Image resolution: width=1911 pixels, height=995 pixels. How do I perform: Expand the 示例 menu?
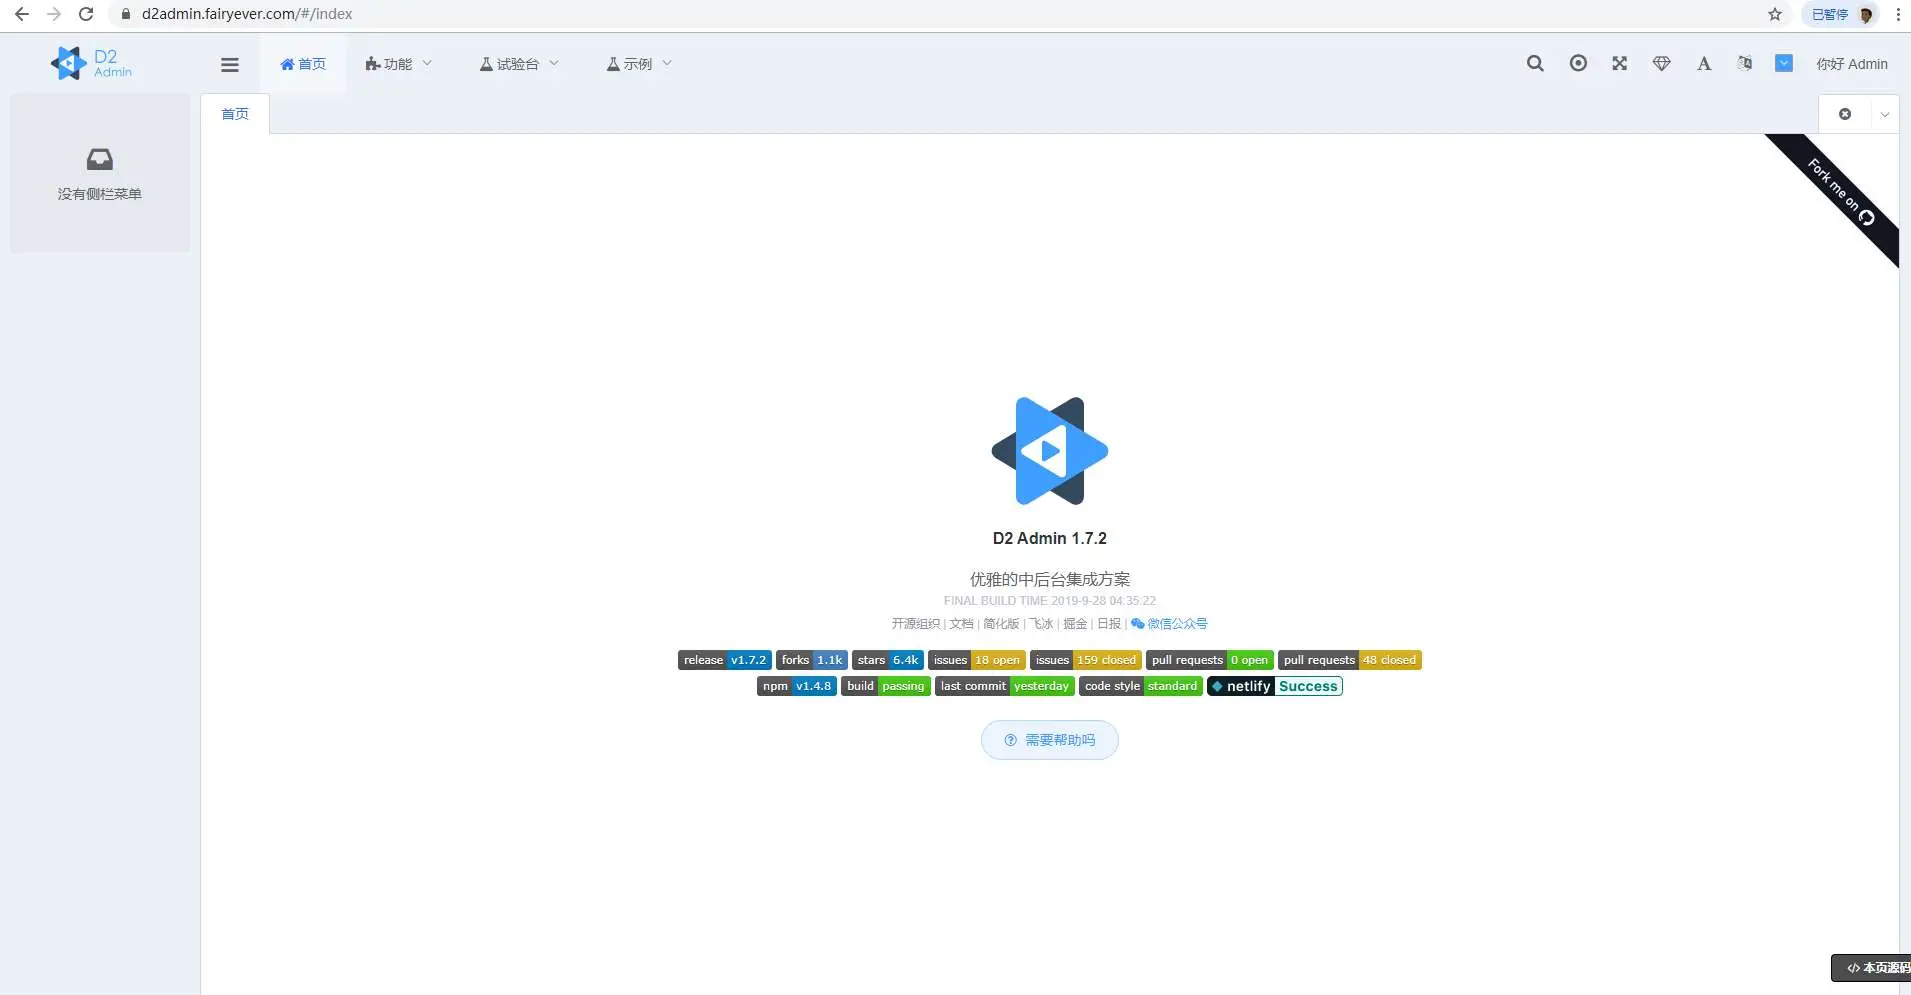click(x=639, y=64)
